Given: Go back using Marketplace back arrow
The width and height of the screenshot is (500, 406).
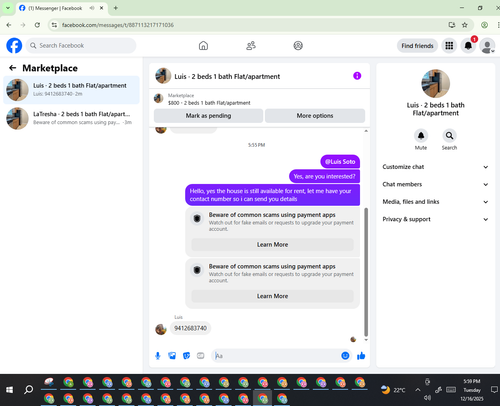Looking at the screenshot, I should [12, 68].
